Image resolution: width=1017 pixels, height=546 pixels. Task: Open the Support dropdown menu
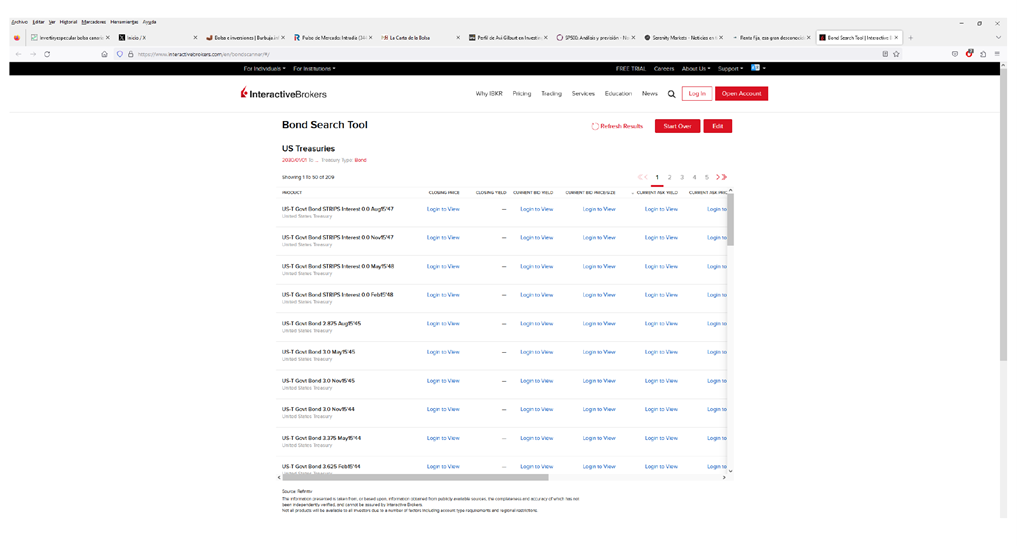click(x=730, y=69)
